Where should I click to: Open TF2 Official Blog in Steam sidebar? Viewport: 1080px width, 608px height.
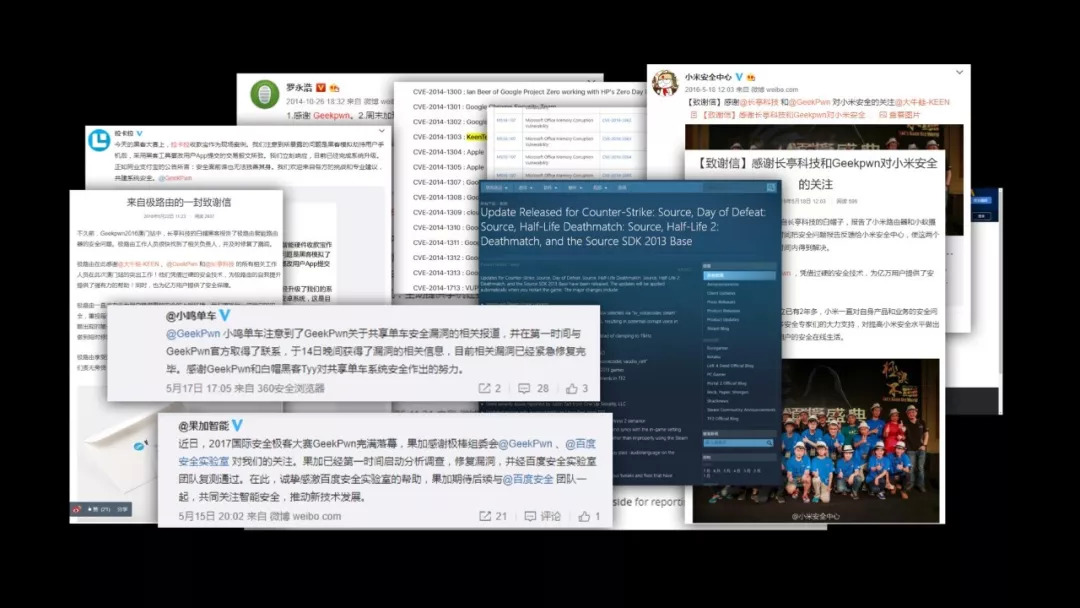[x=723, y=419]
